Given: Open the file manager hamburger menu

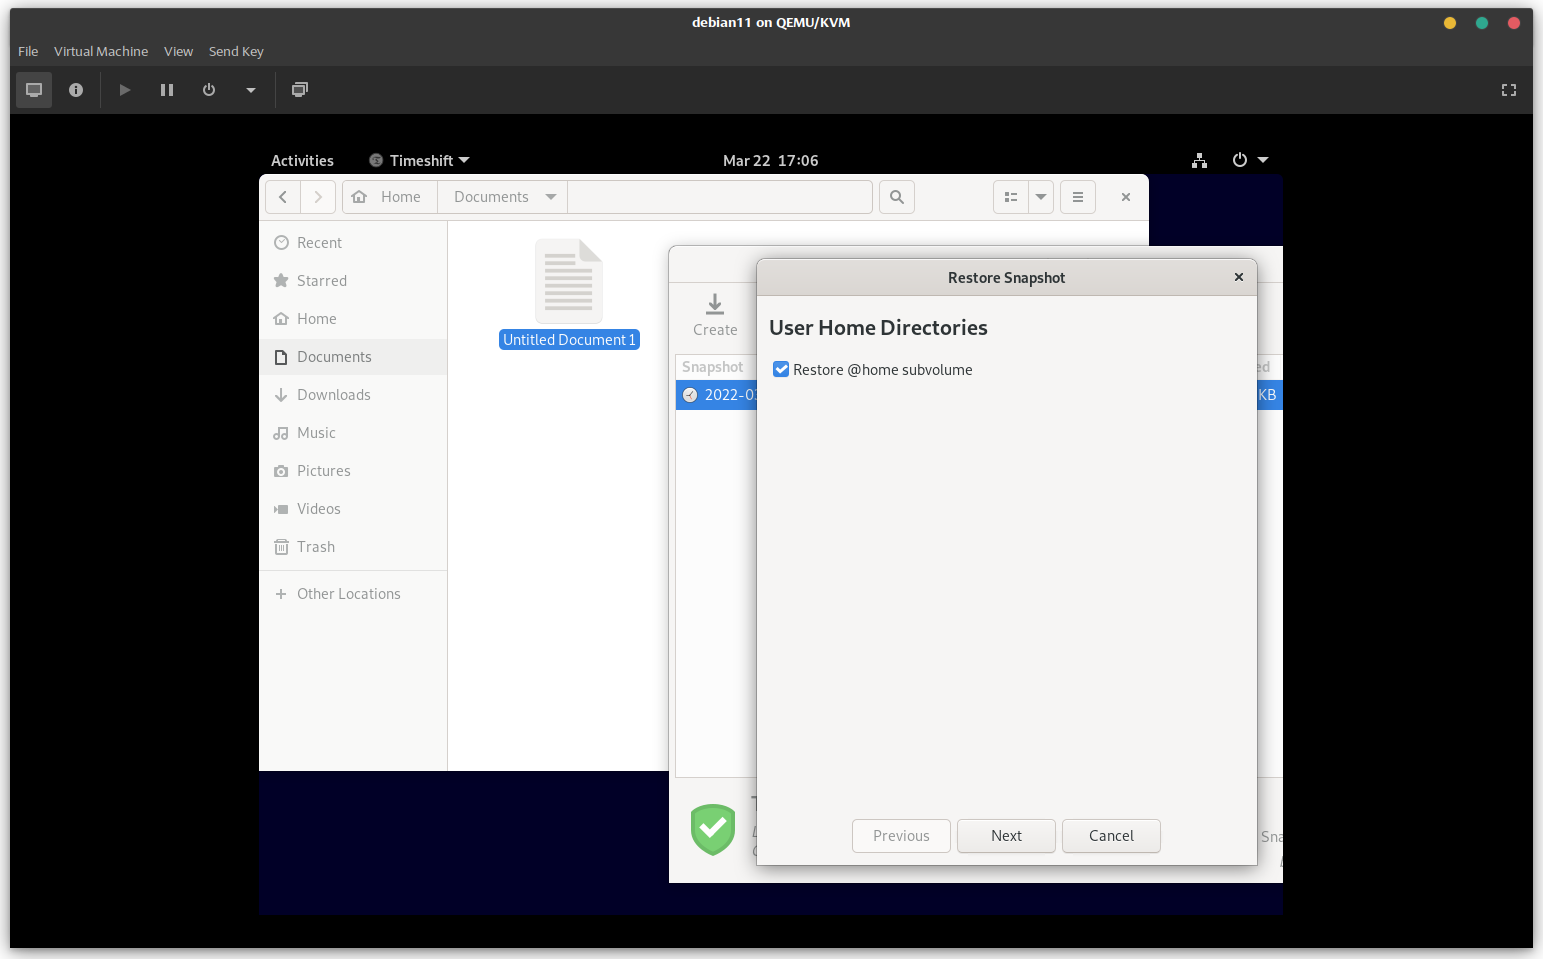Looking at the screenshot, I should point(1077,197).
